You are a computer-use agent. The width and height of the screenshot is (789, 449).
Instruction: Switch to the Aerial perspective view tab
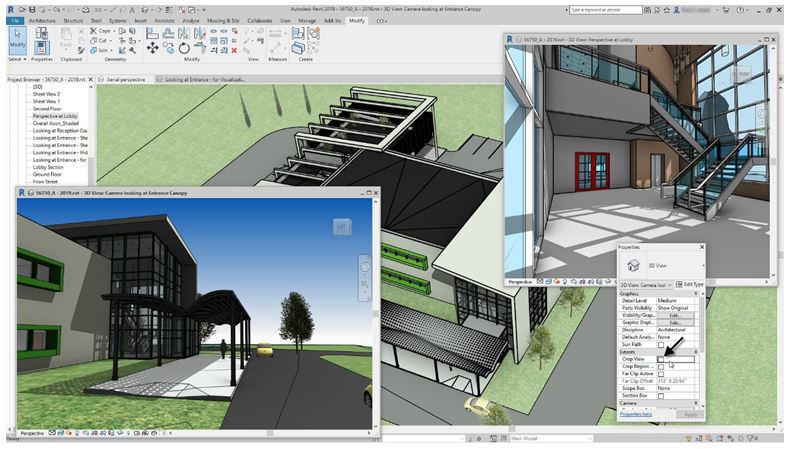tap(122, 80)
